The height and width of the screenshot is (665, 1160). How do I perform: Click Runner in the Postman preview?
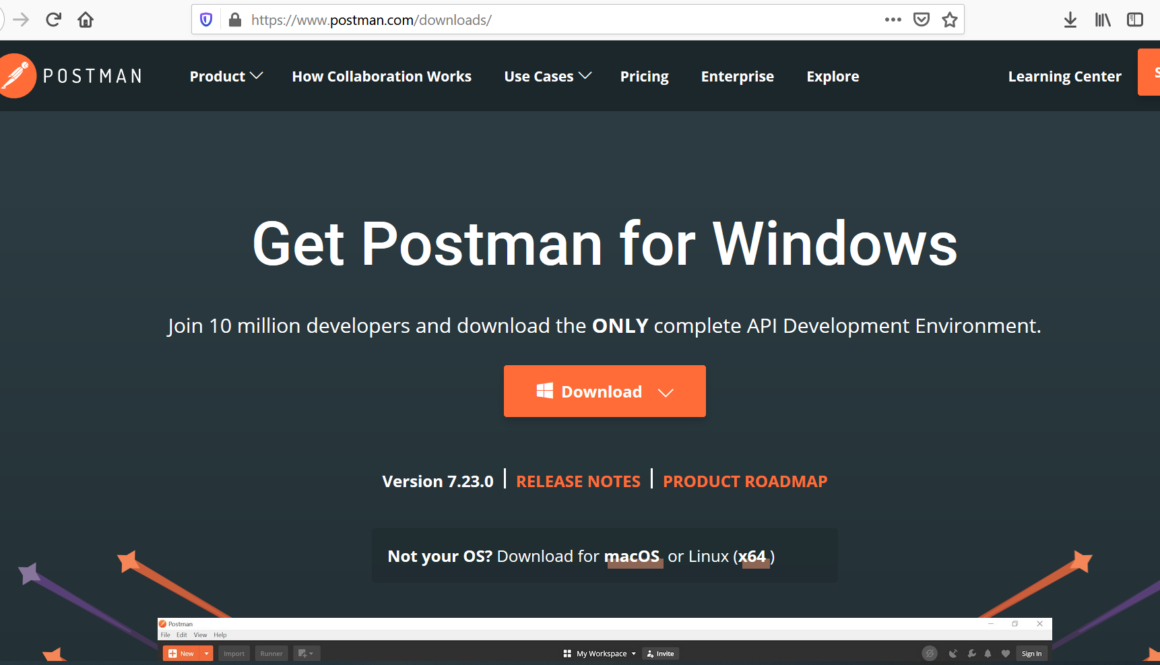(272, 653)
